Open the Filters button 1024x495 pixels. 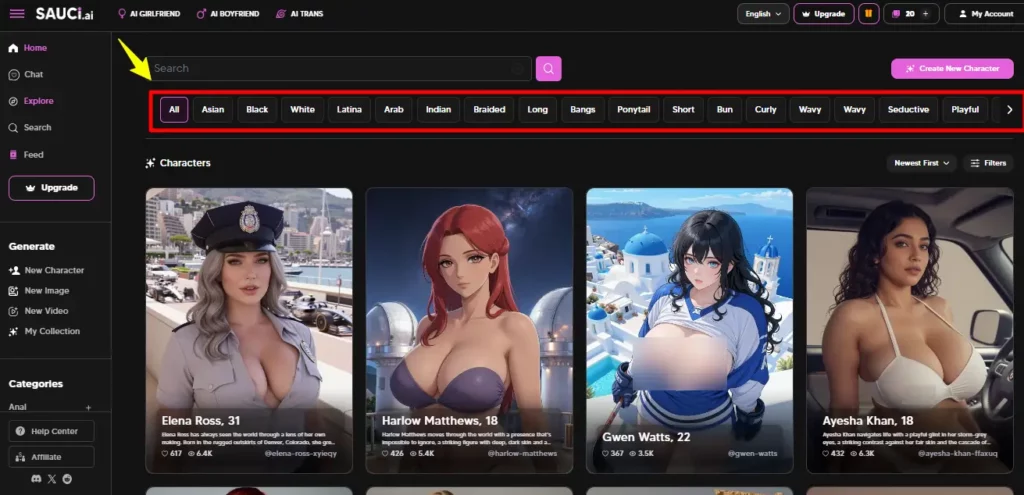pos(988,163)
